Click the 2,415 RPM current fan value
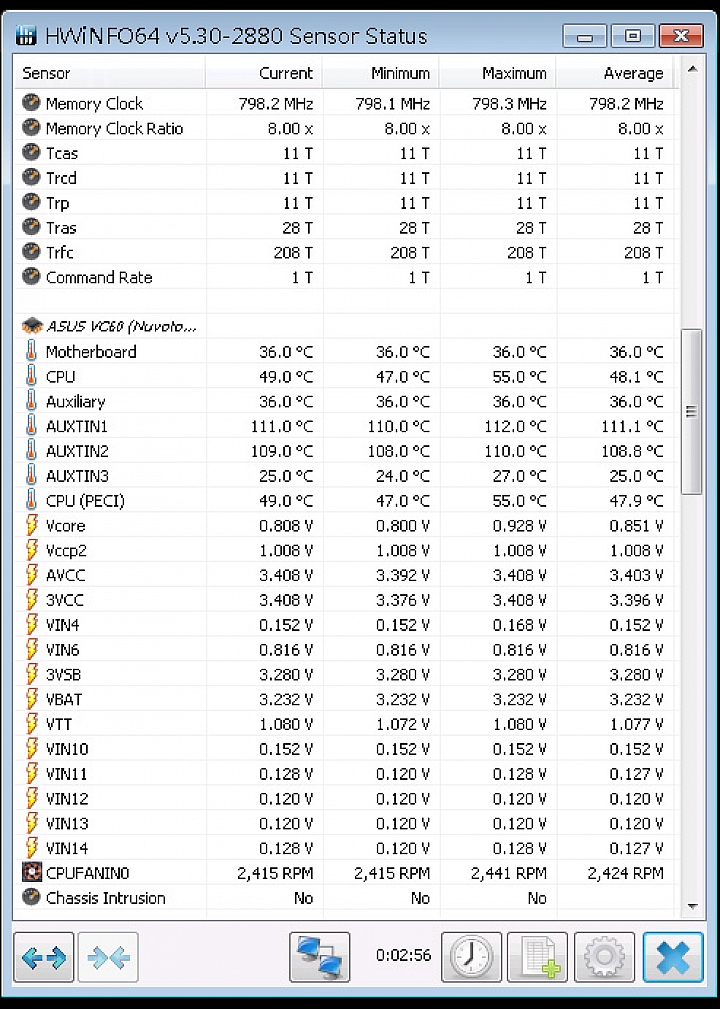 (275, 873)
